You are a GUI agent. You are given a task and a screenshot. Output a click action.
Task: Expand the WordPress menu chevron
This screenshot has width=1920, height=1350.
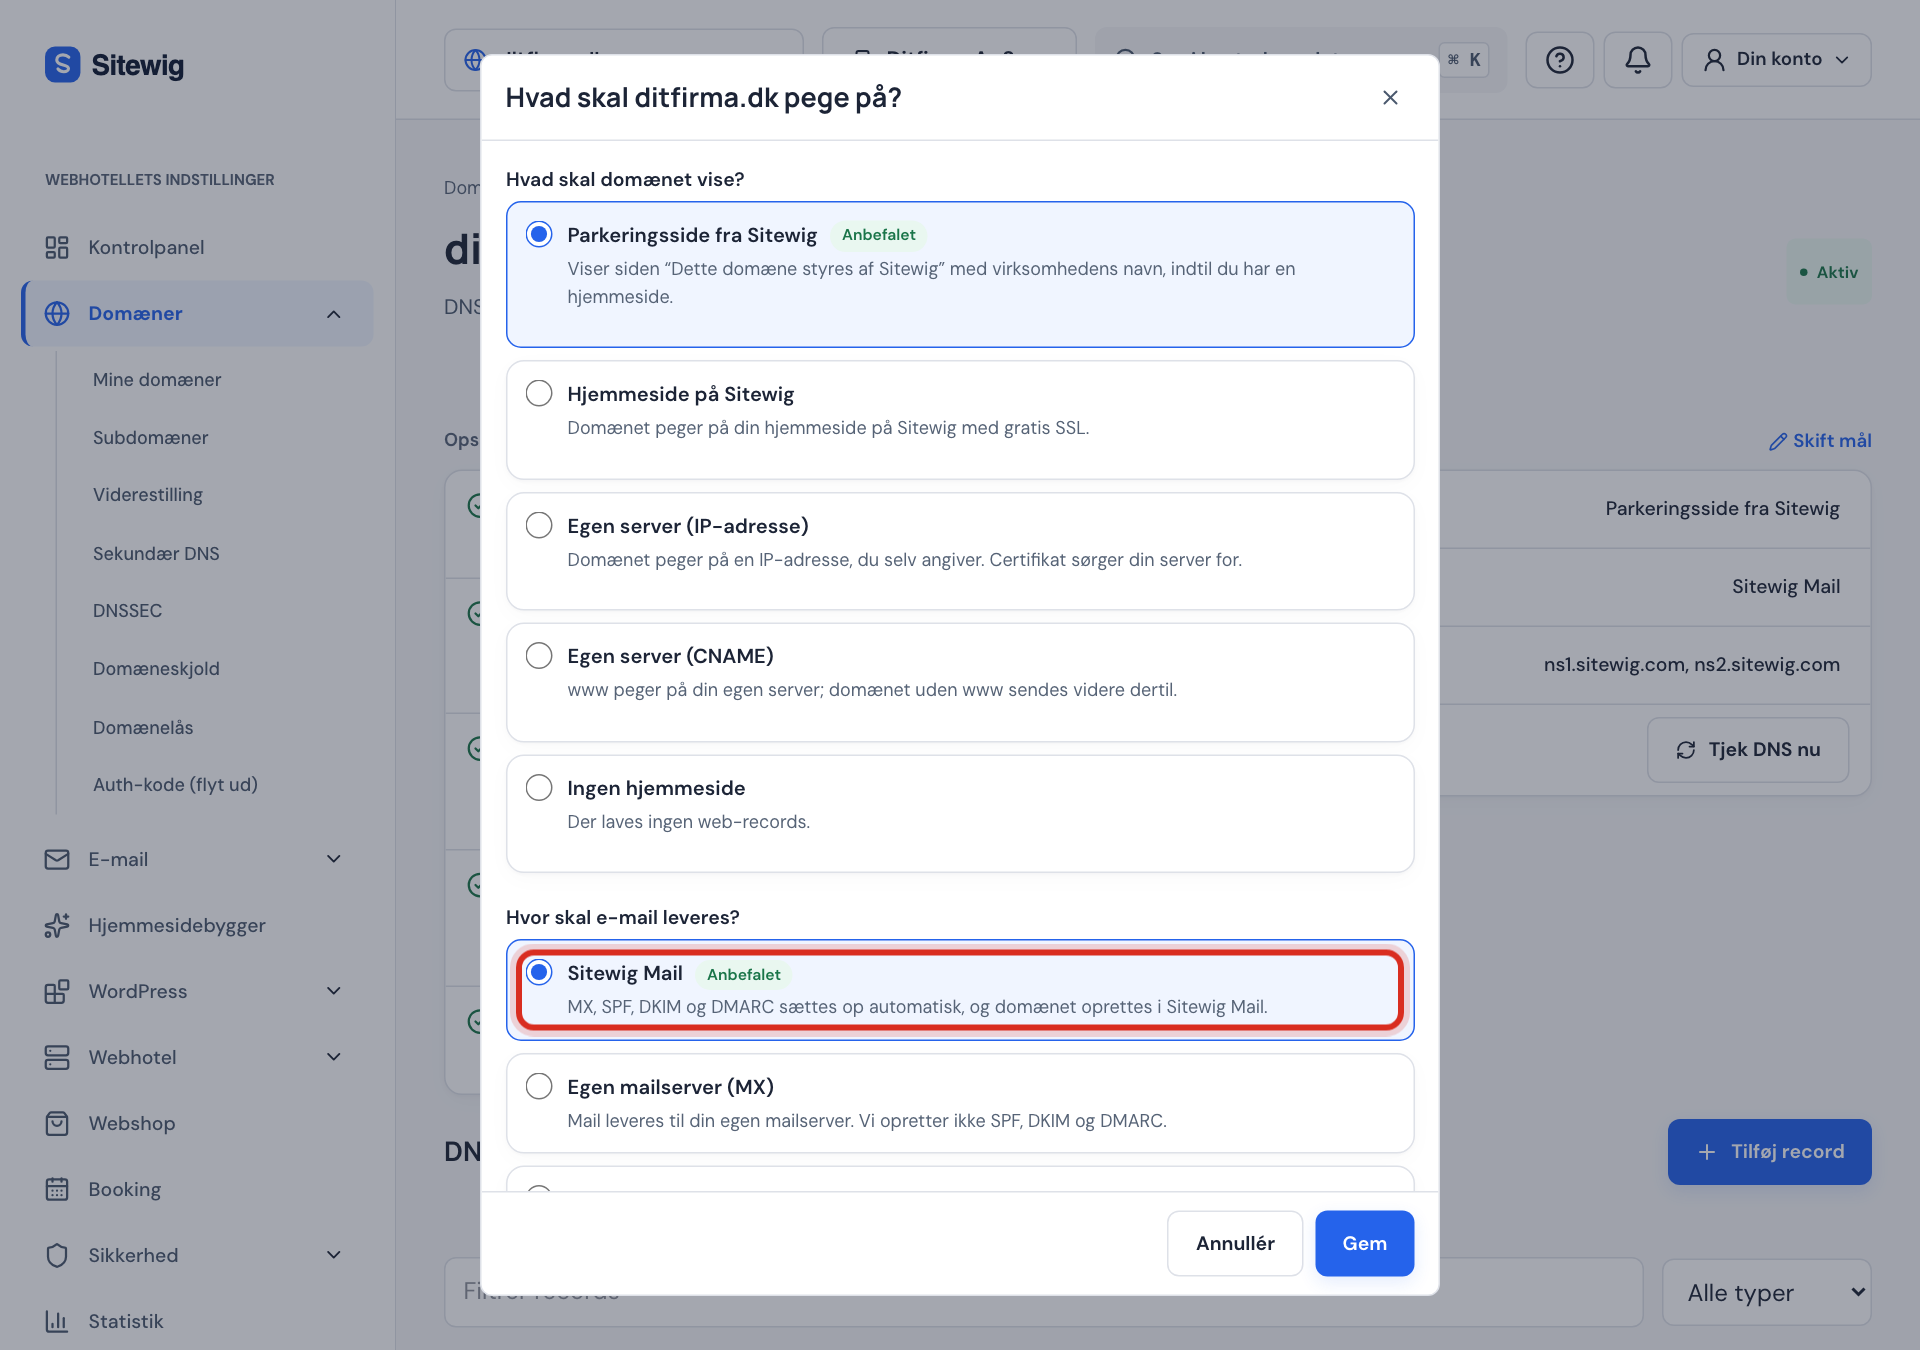pos(334,991)
